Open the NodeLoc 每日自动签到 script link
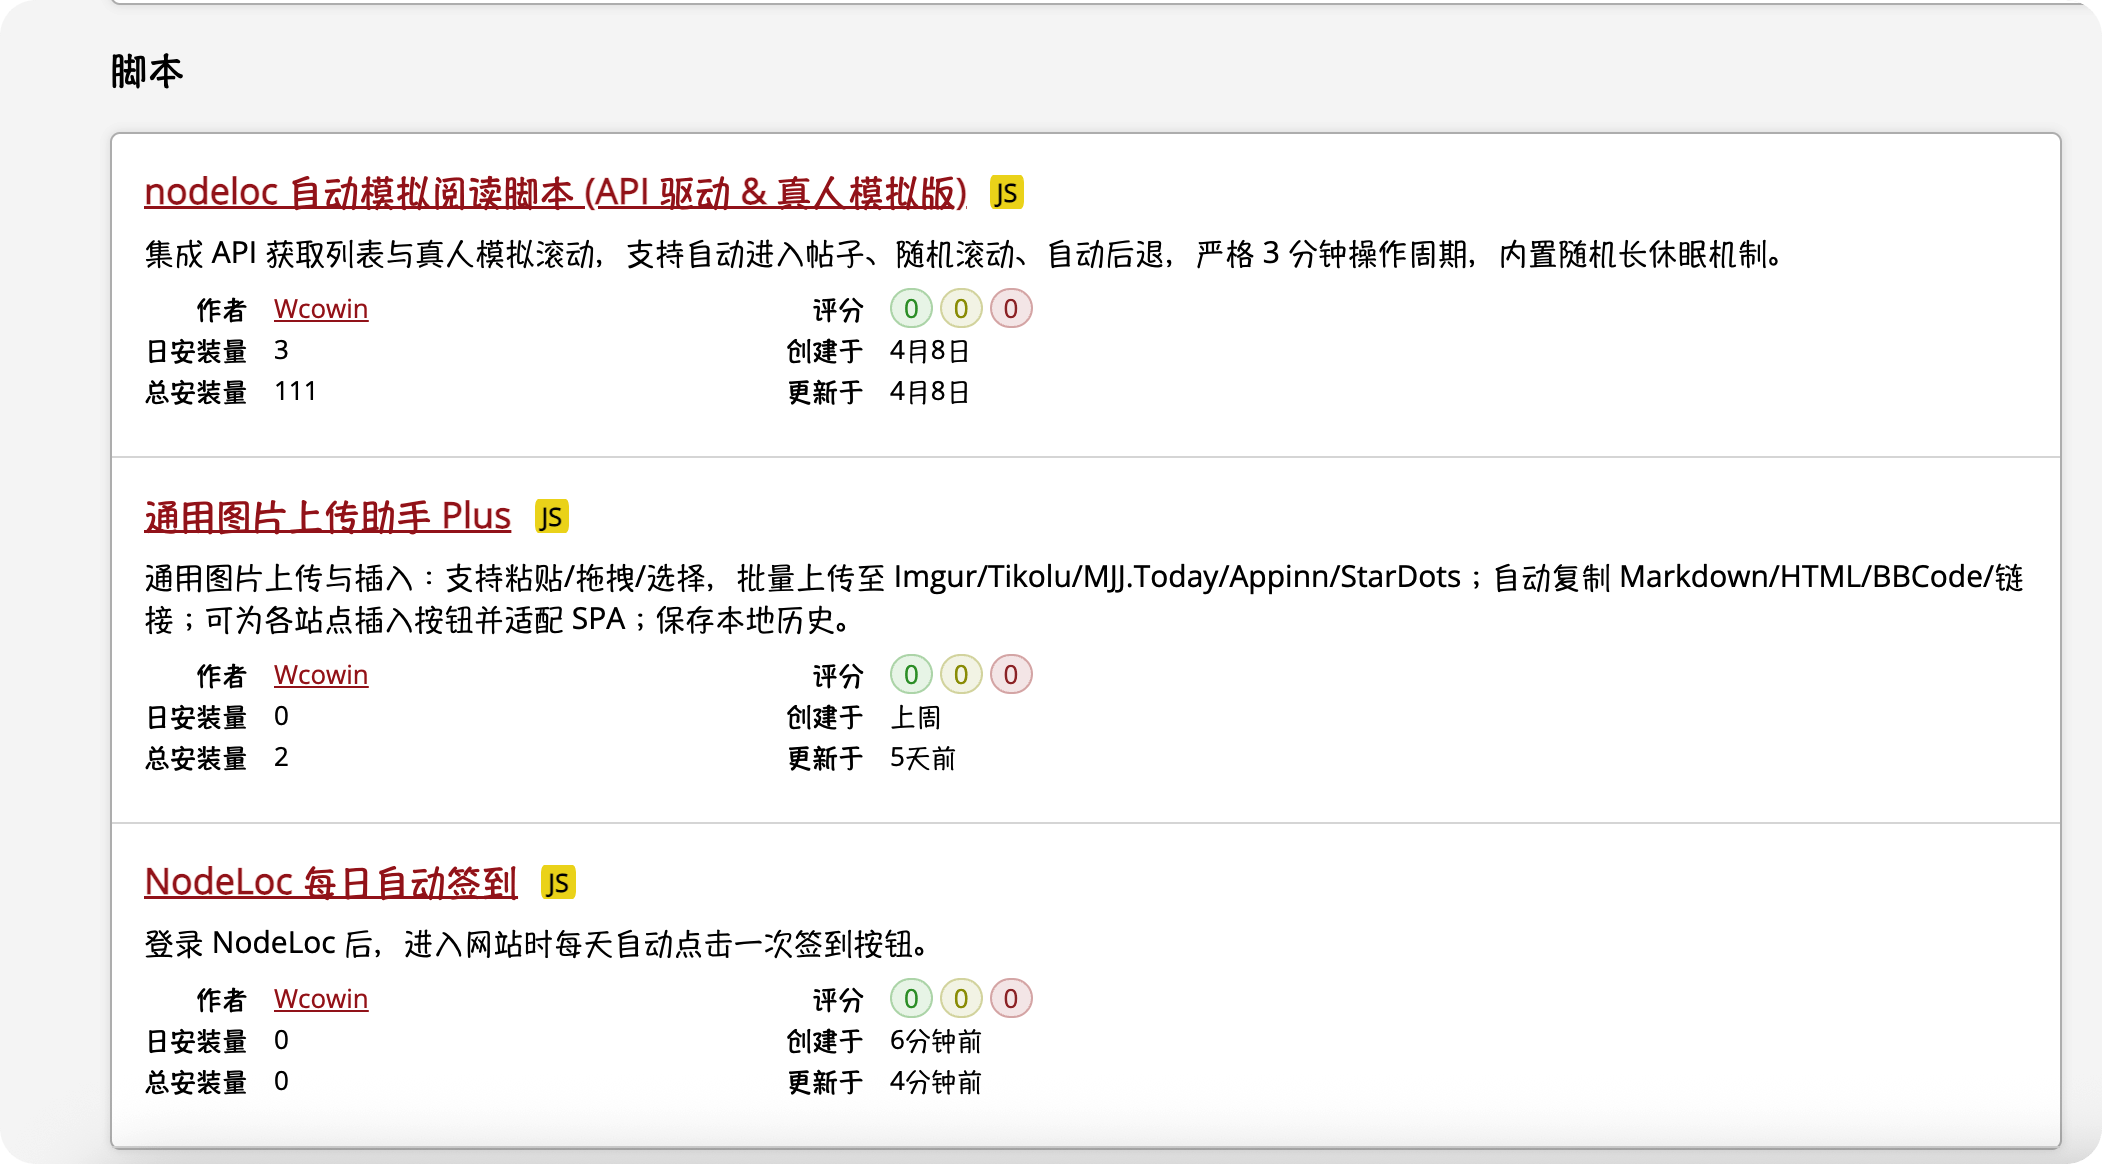 pyautogui.click(x=331, y=882)
